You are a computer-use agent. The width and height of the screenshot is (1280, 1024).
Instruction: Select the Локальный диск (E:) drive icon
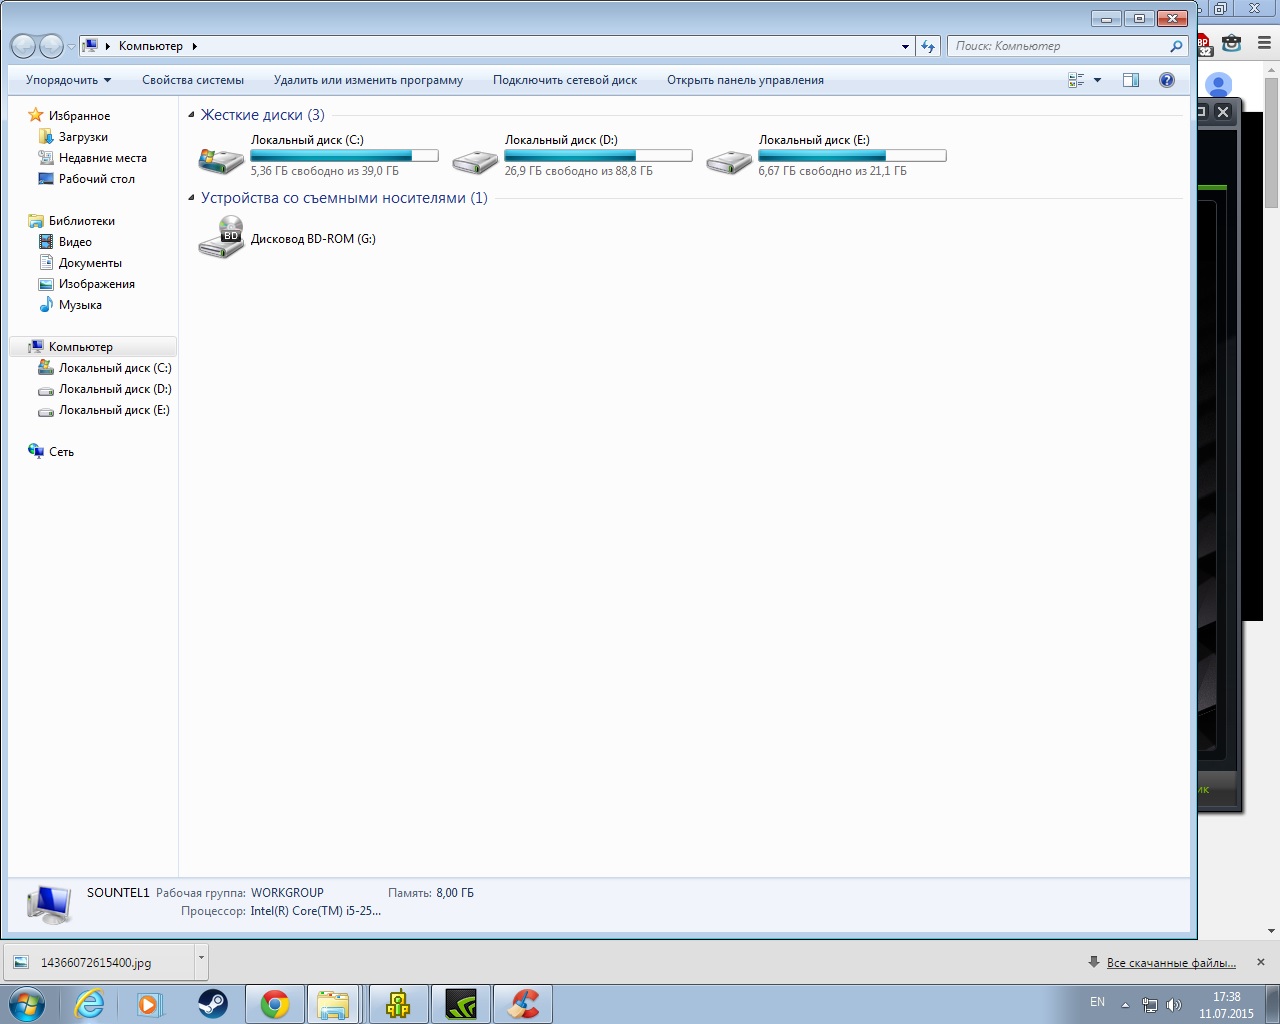coord(729,160)
